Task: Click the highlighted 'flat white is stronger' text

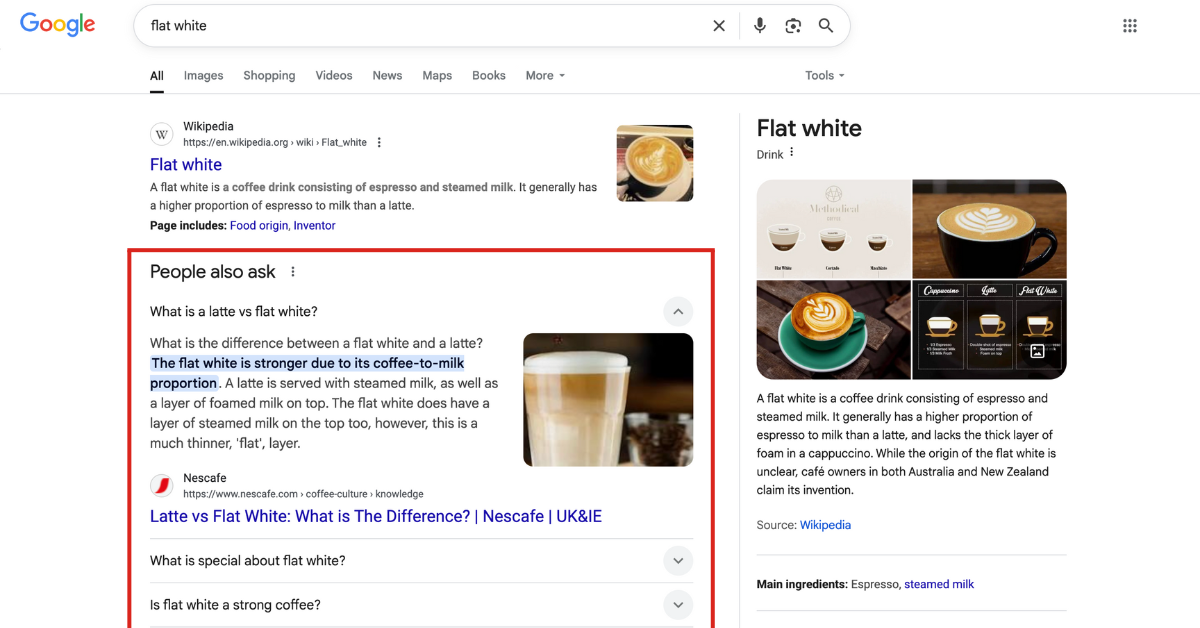Action: (307, 373)
